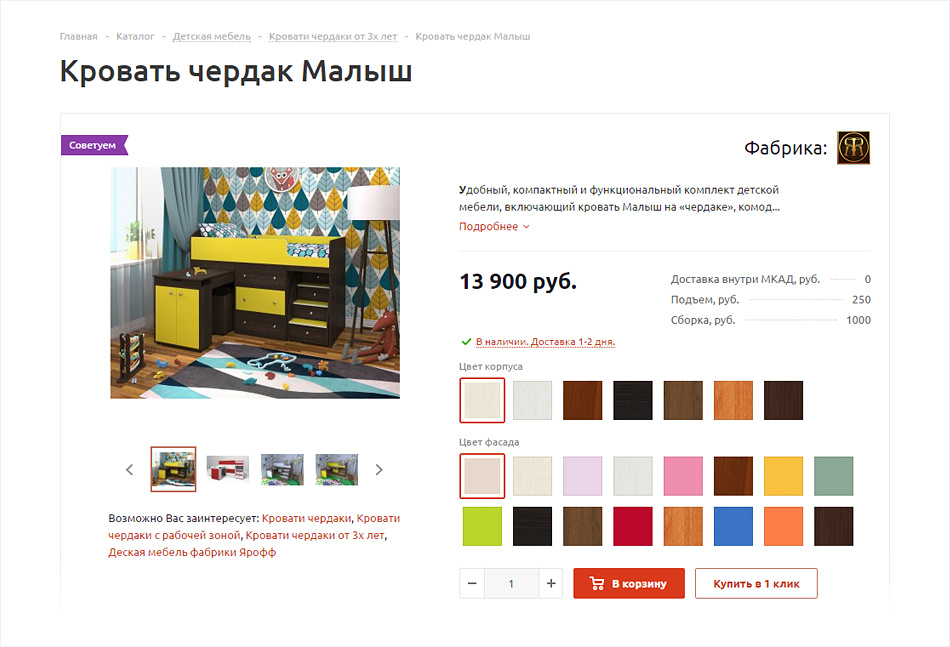The height and width of the screenshot is (647, 950).
Task: Go to the Каталог breadcrumb
Action: pos(135,36)
